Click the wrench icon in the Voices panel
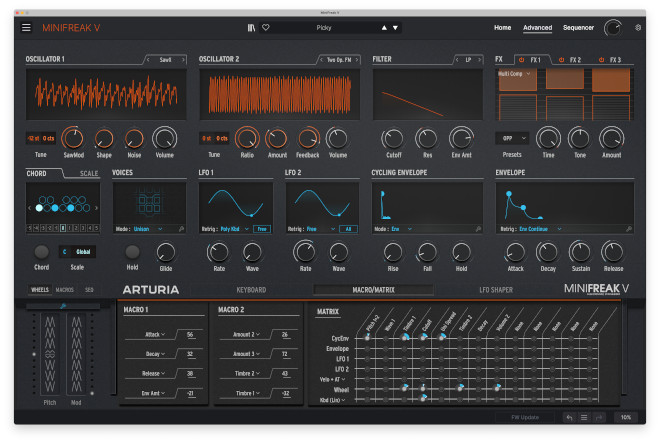The image size is (660, 443). [x=181, y=229]
